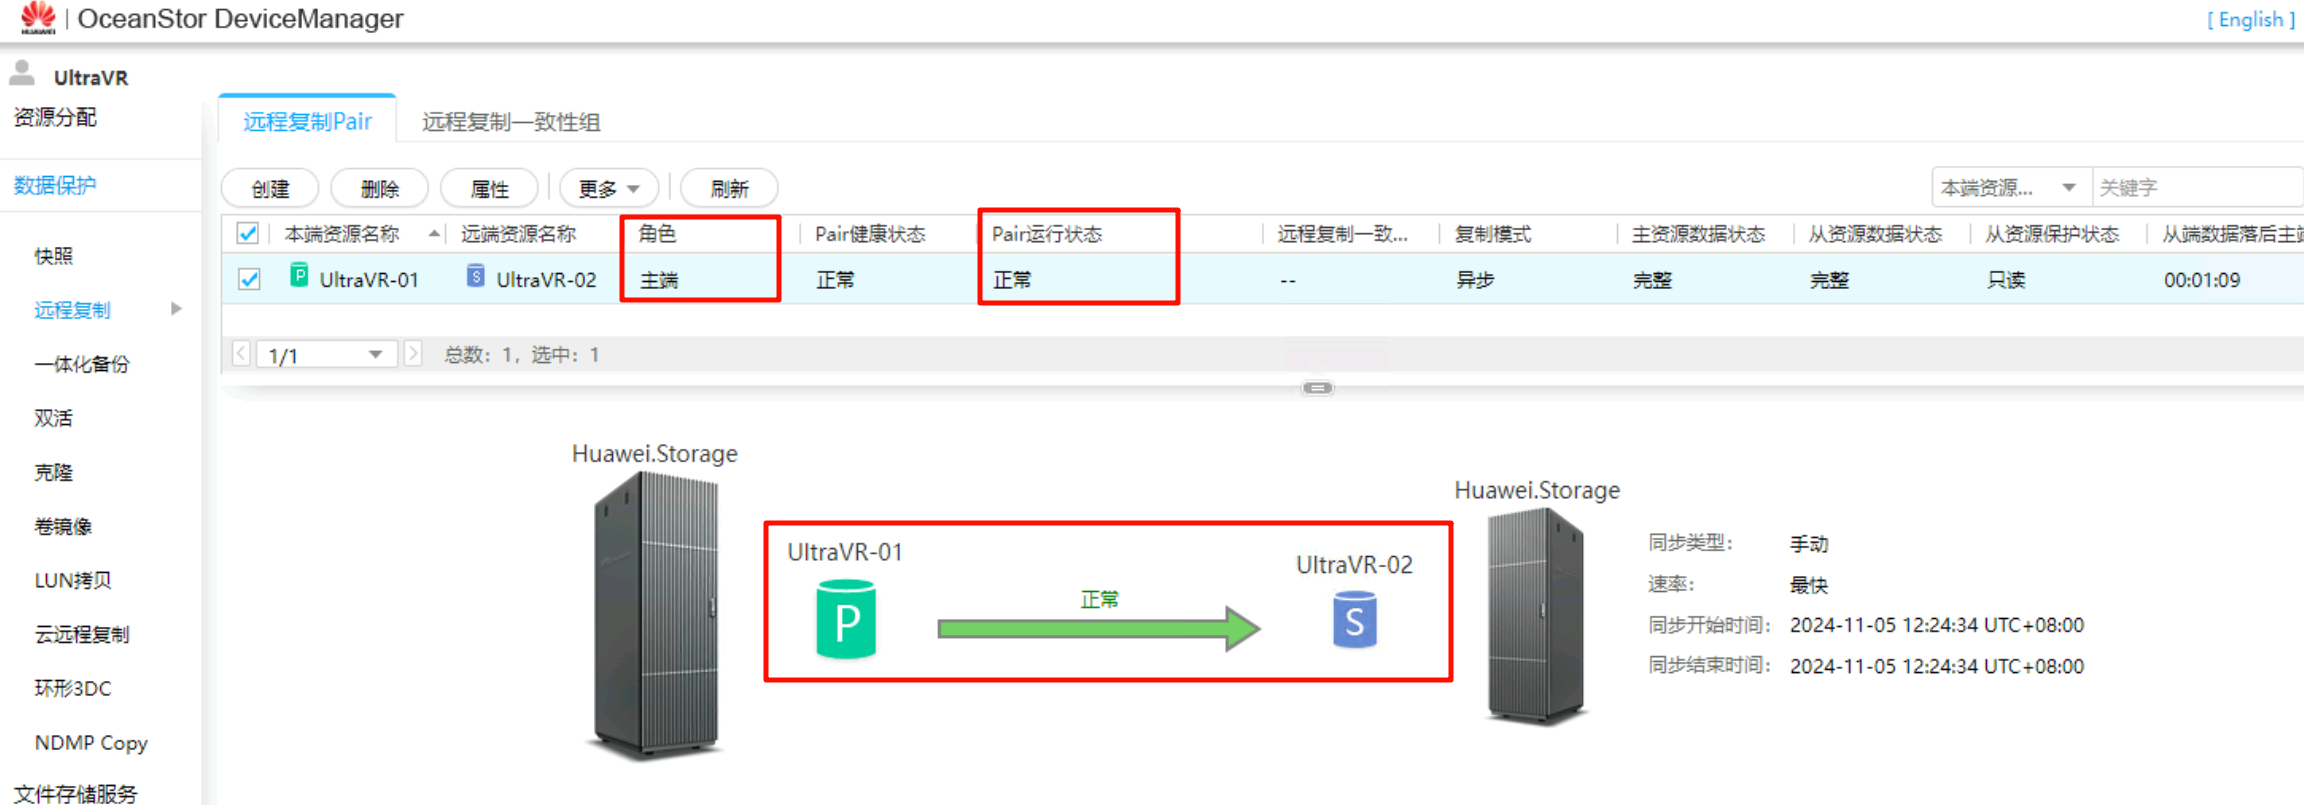Click the 创建 button

click(x=270, y=188)
